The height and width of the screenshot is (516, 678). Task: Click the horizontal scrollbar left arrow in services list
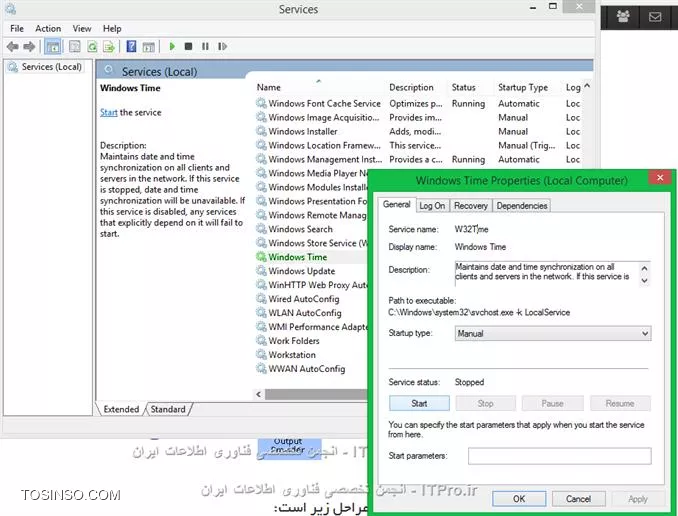click(x=259, y=394)
